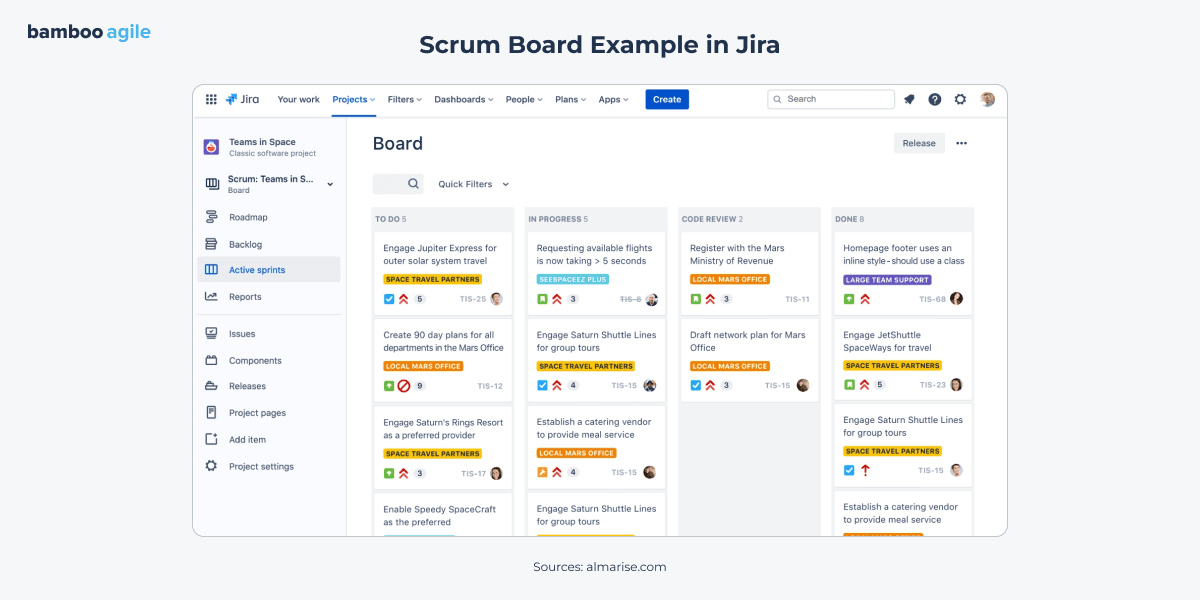Screen dimensions: 1200x600
Task: Click the Help question mark icon
Action: click(934, 99)
